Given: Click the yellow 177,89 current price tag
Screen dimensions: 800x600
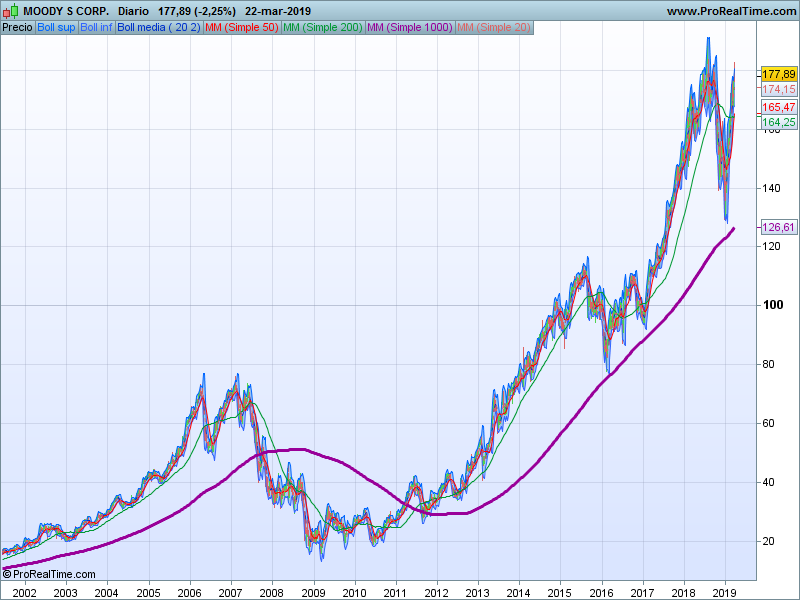Looking at the screenshot, I should click(x=779, y=74).
